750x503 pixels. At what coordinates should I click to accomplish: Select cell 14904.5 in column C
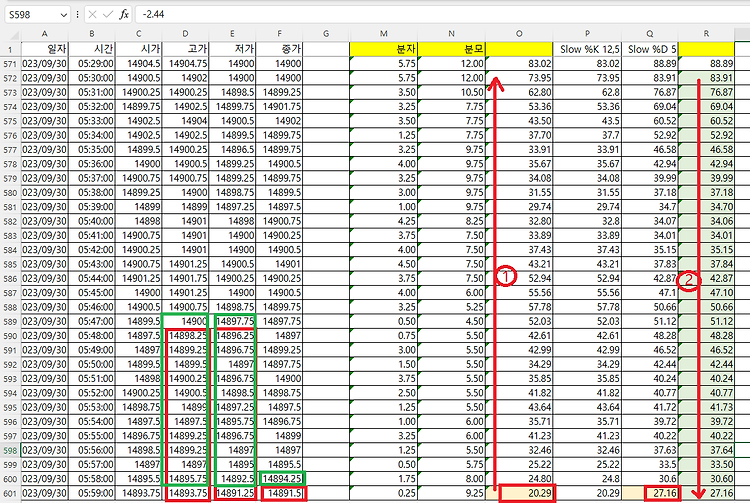138,64
